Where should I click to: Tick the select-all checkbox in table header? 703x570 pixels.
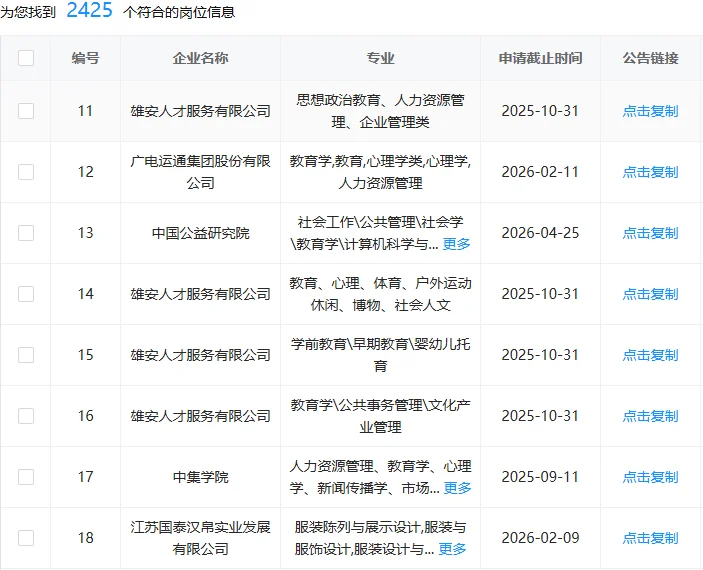tap(26, 58)
